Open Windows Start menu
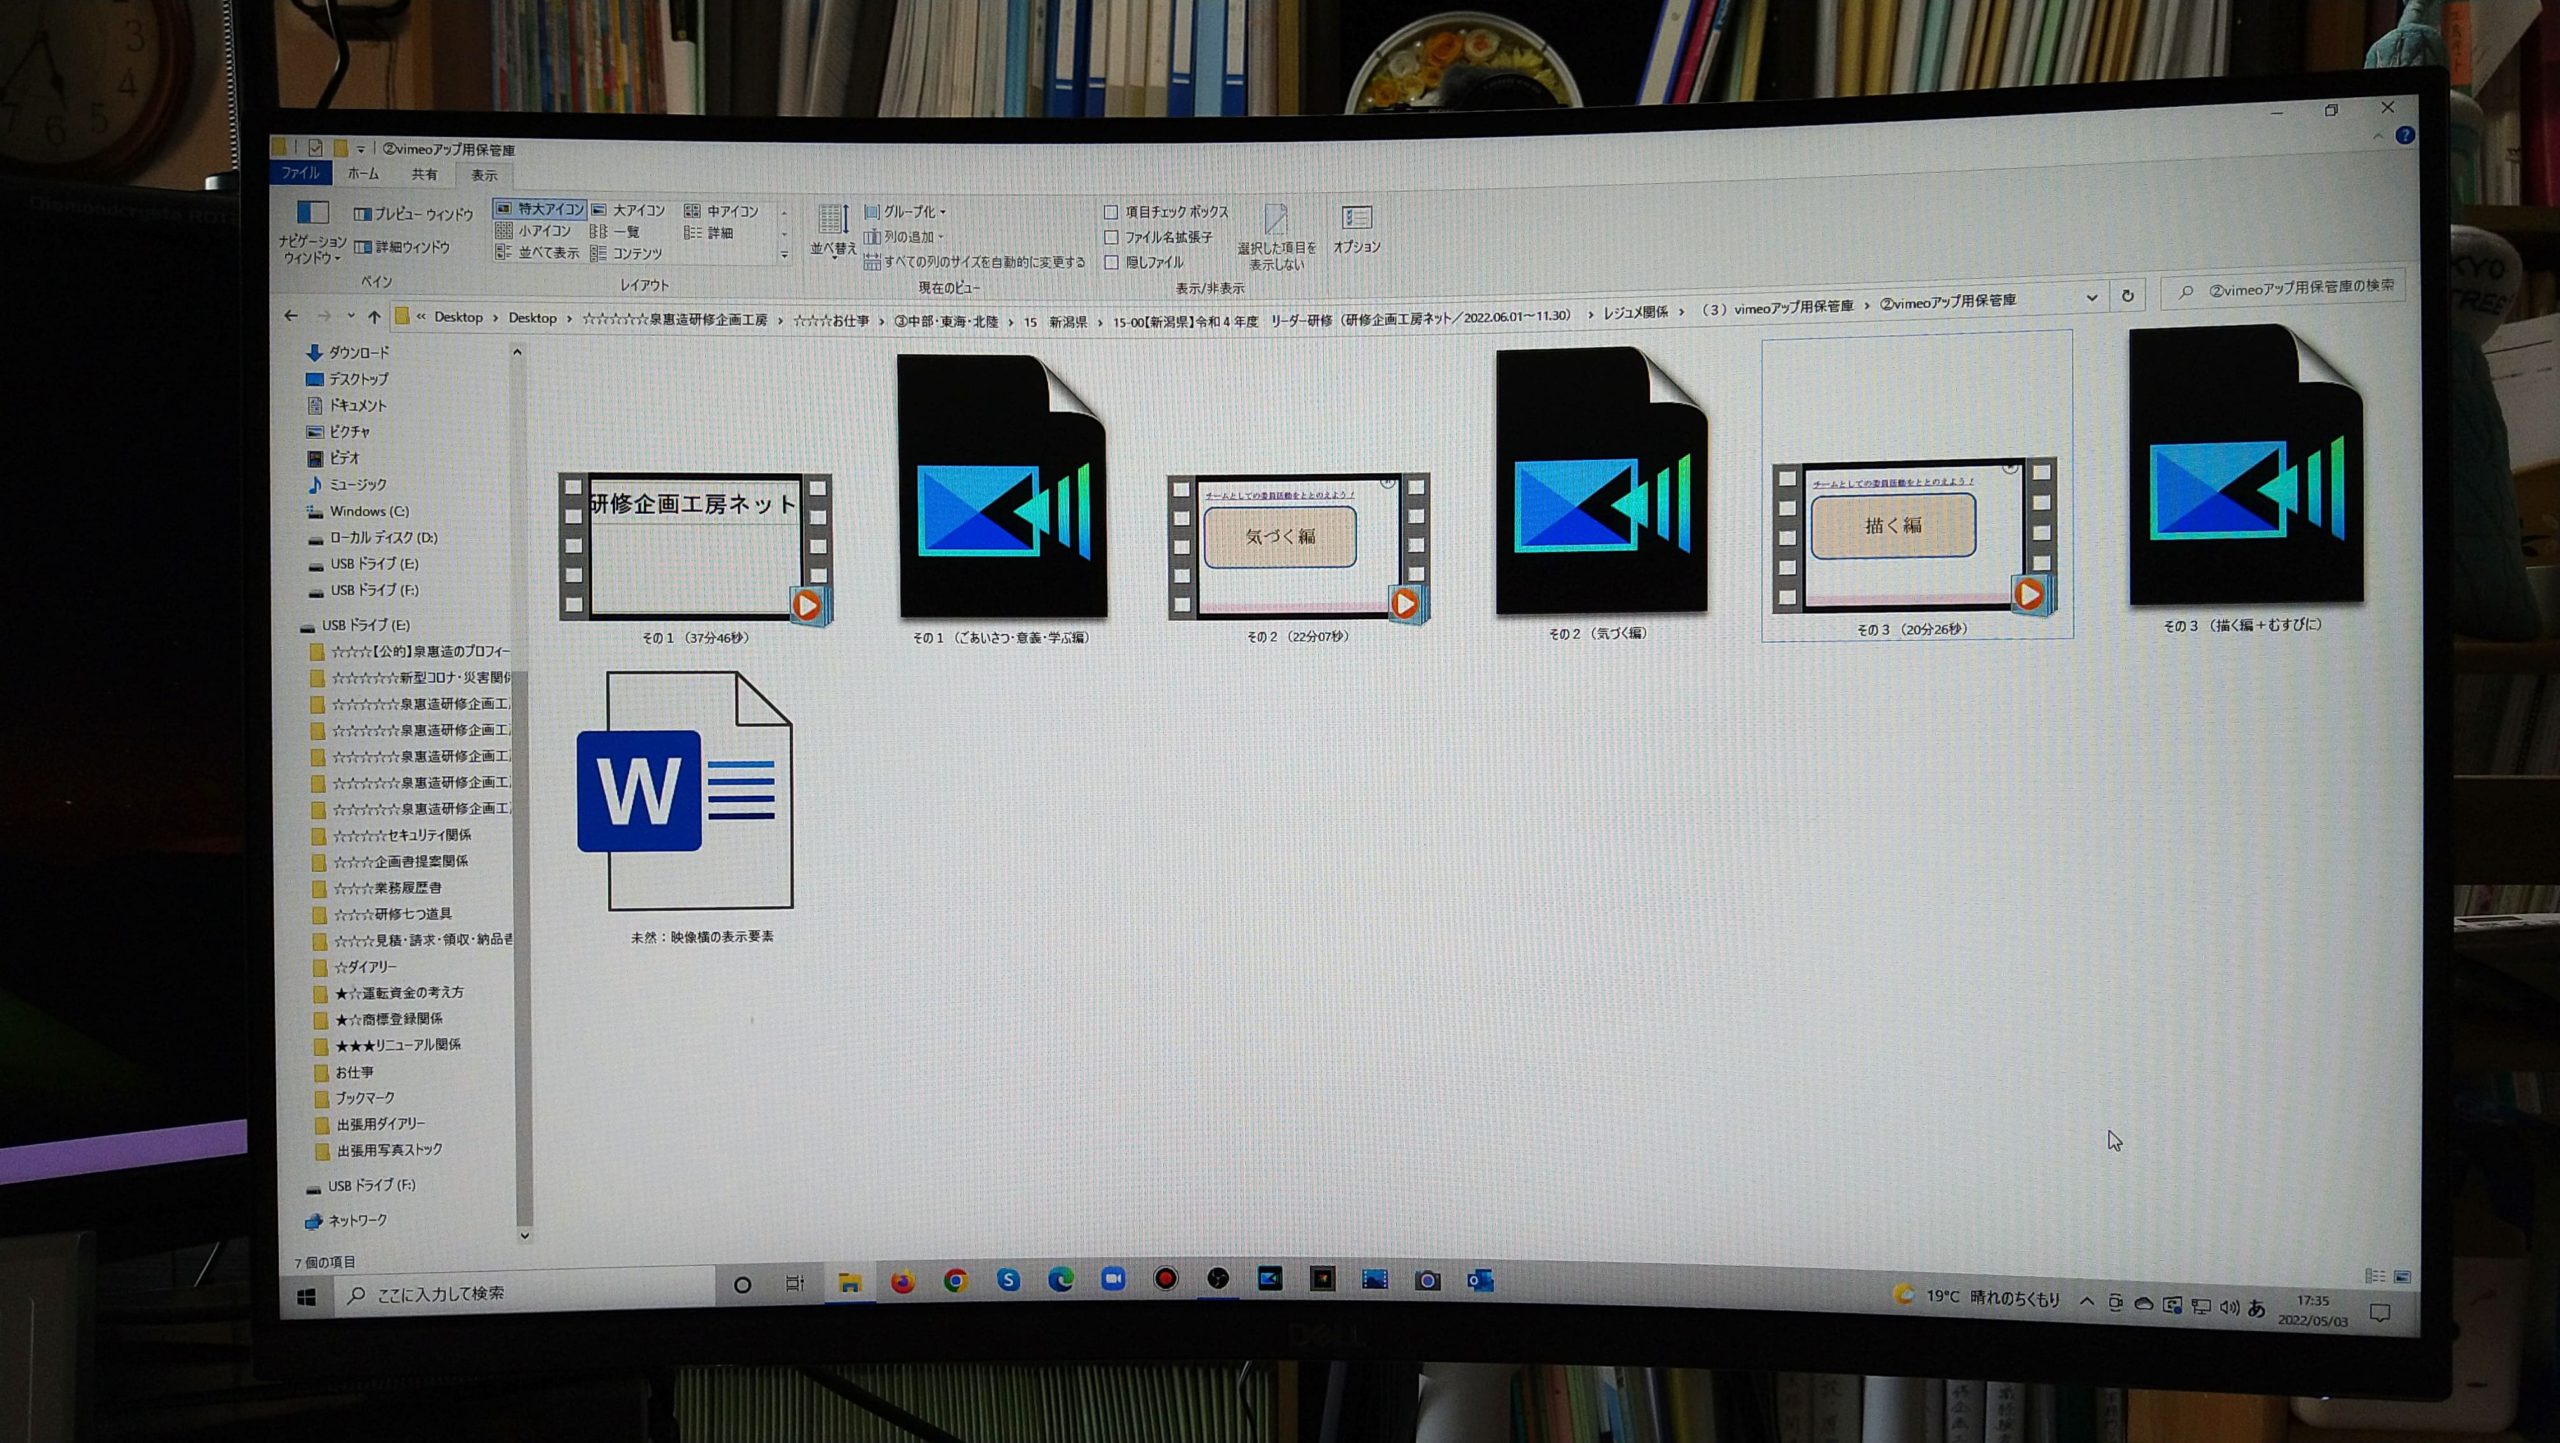The width and height of the screenshot is (2560, 1443). [x=306, y=1297]
